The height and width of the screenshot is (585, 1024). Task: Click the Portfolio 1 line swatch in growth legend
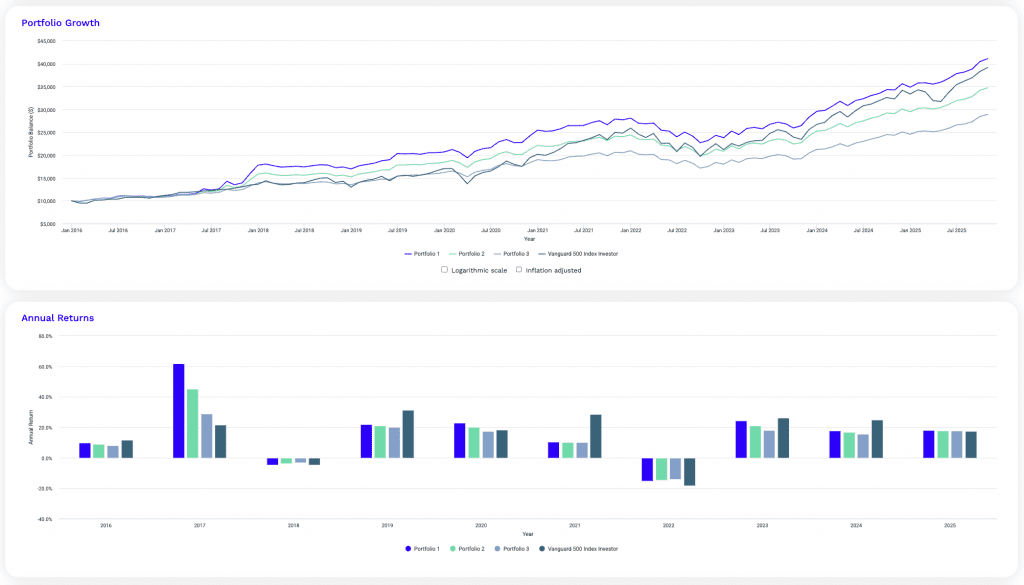point(408,255)
